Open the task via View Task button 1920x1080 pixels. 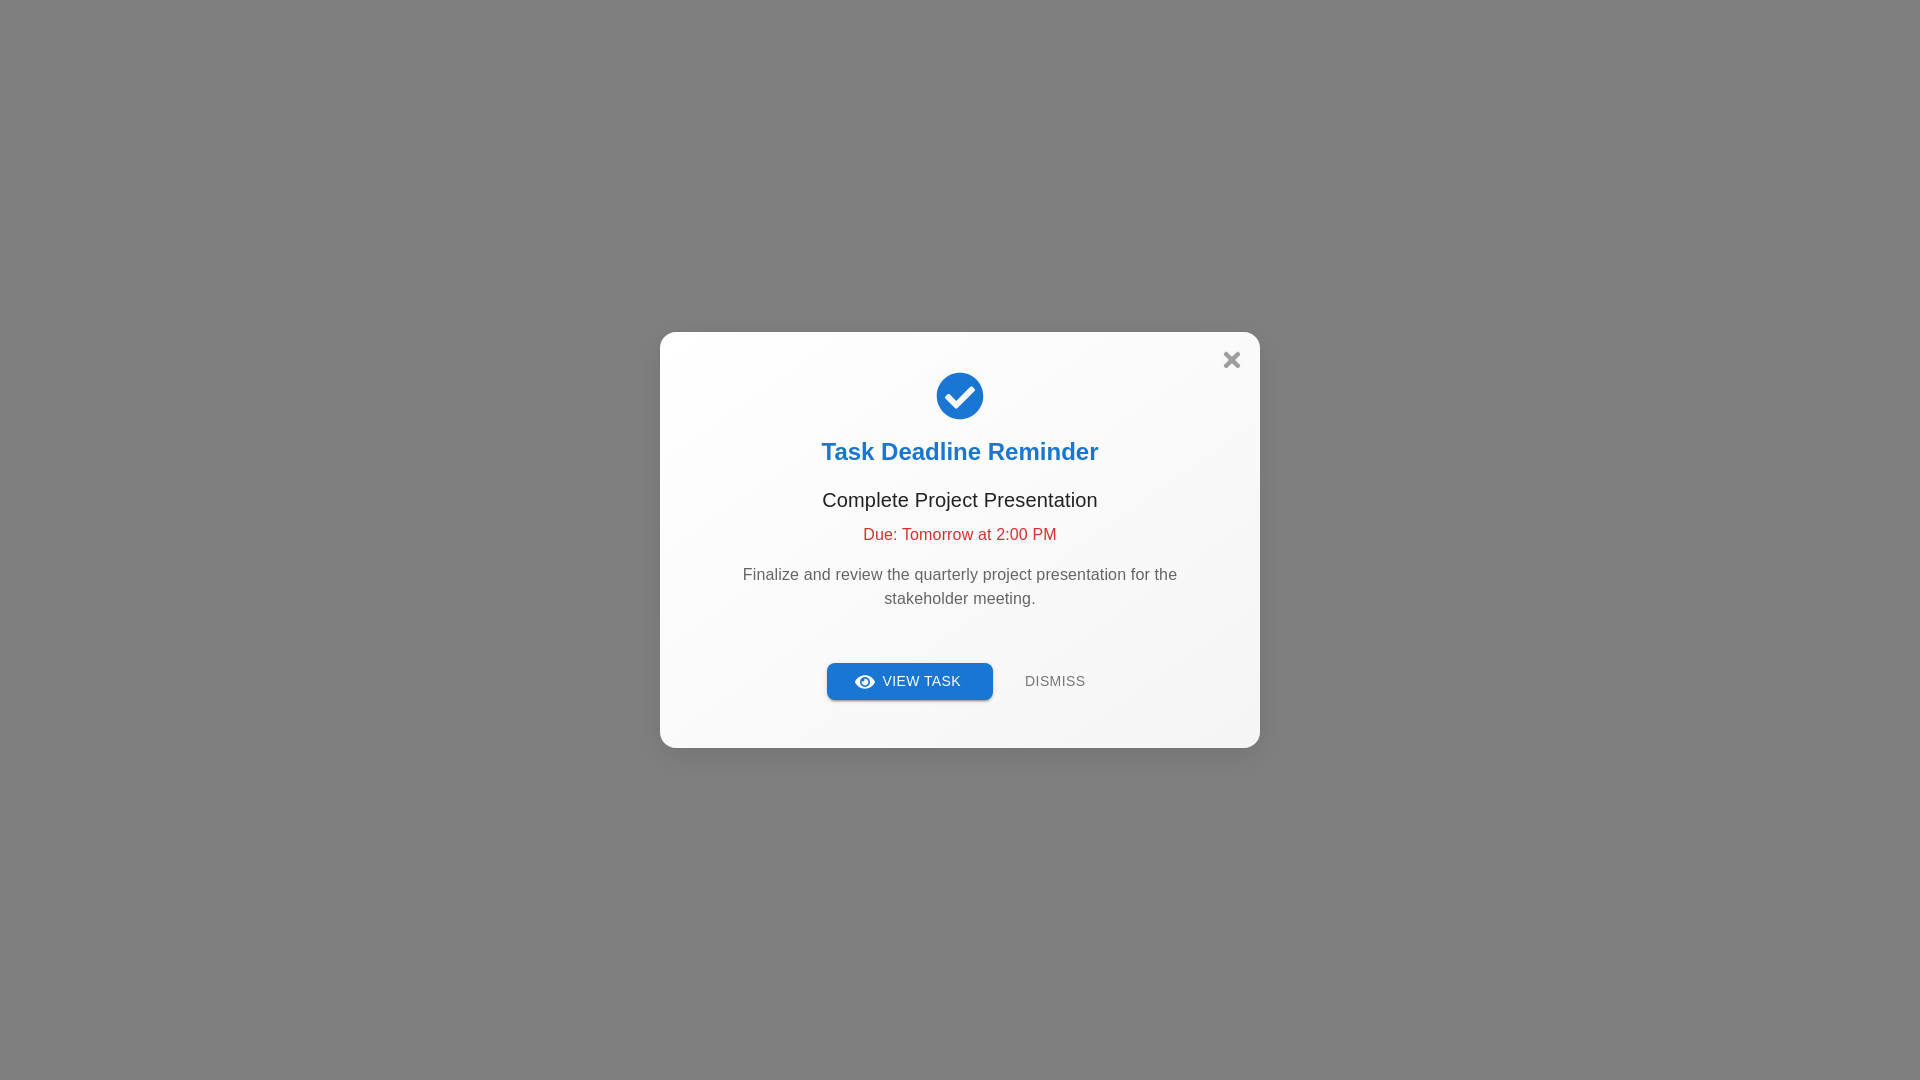click(x=909, y=681)
